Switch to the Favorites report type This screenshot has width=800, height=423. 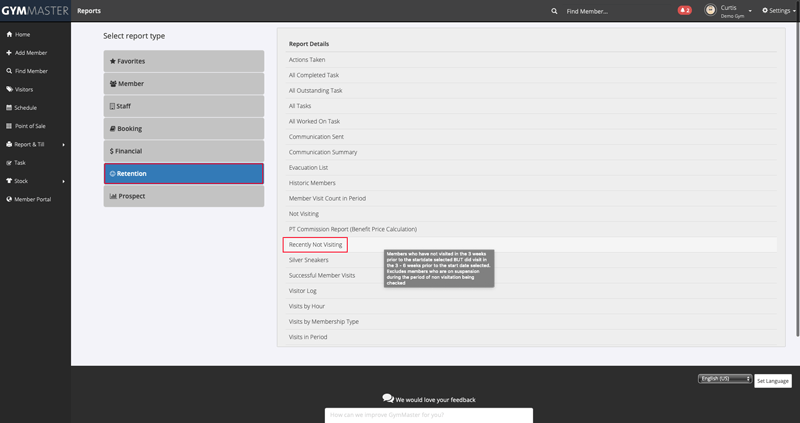tap(184, 61)
